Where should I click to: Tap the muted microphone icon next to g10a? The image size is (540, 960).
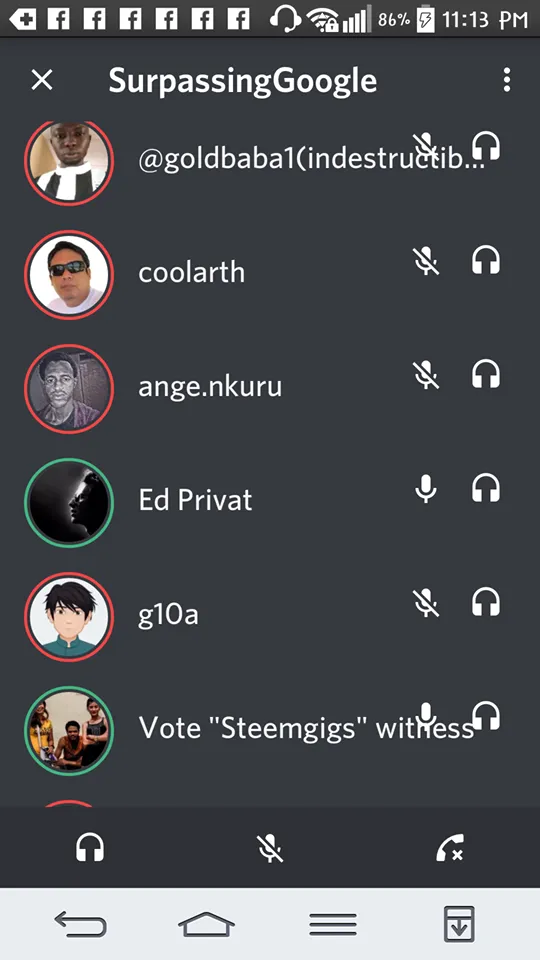(x=426, y=602)
